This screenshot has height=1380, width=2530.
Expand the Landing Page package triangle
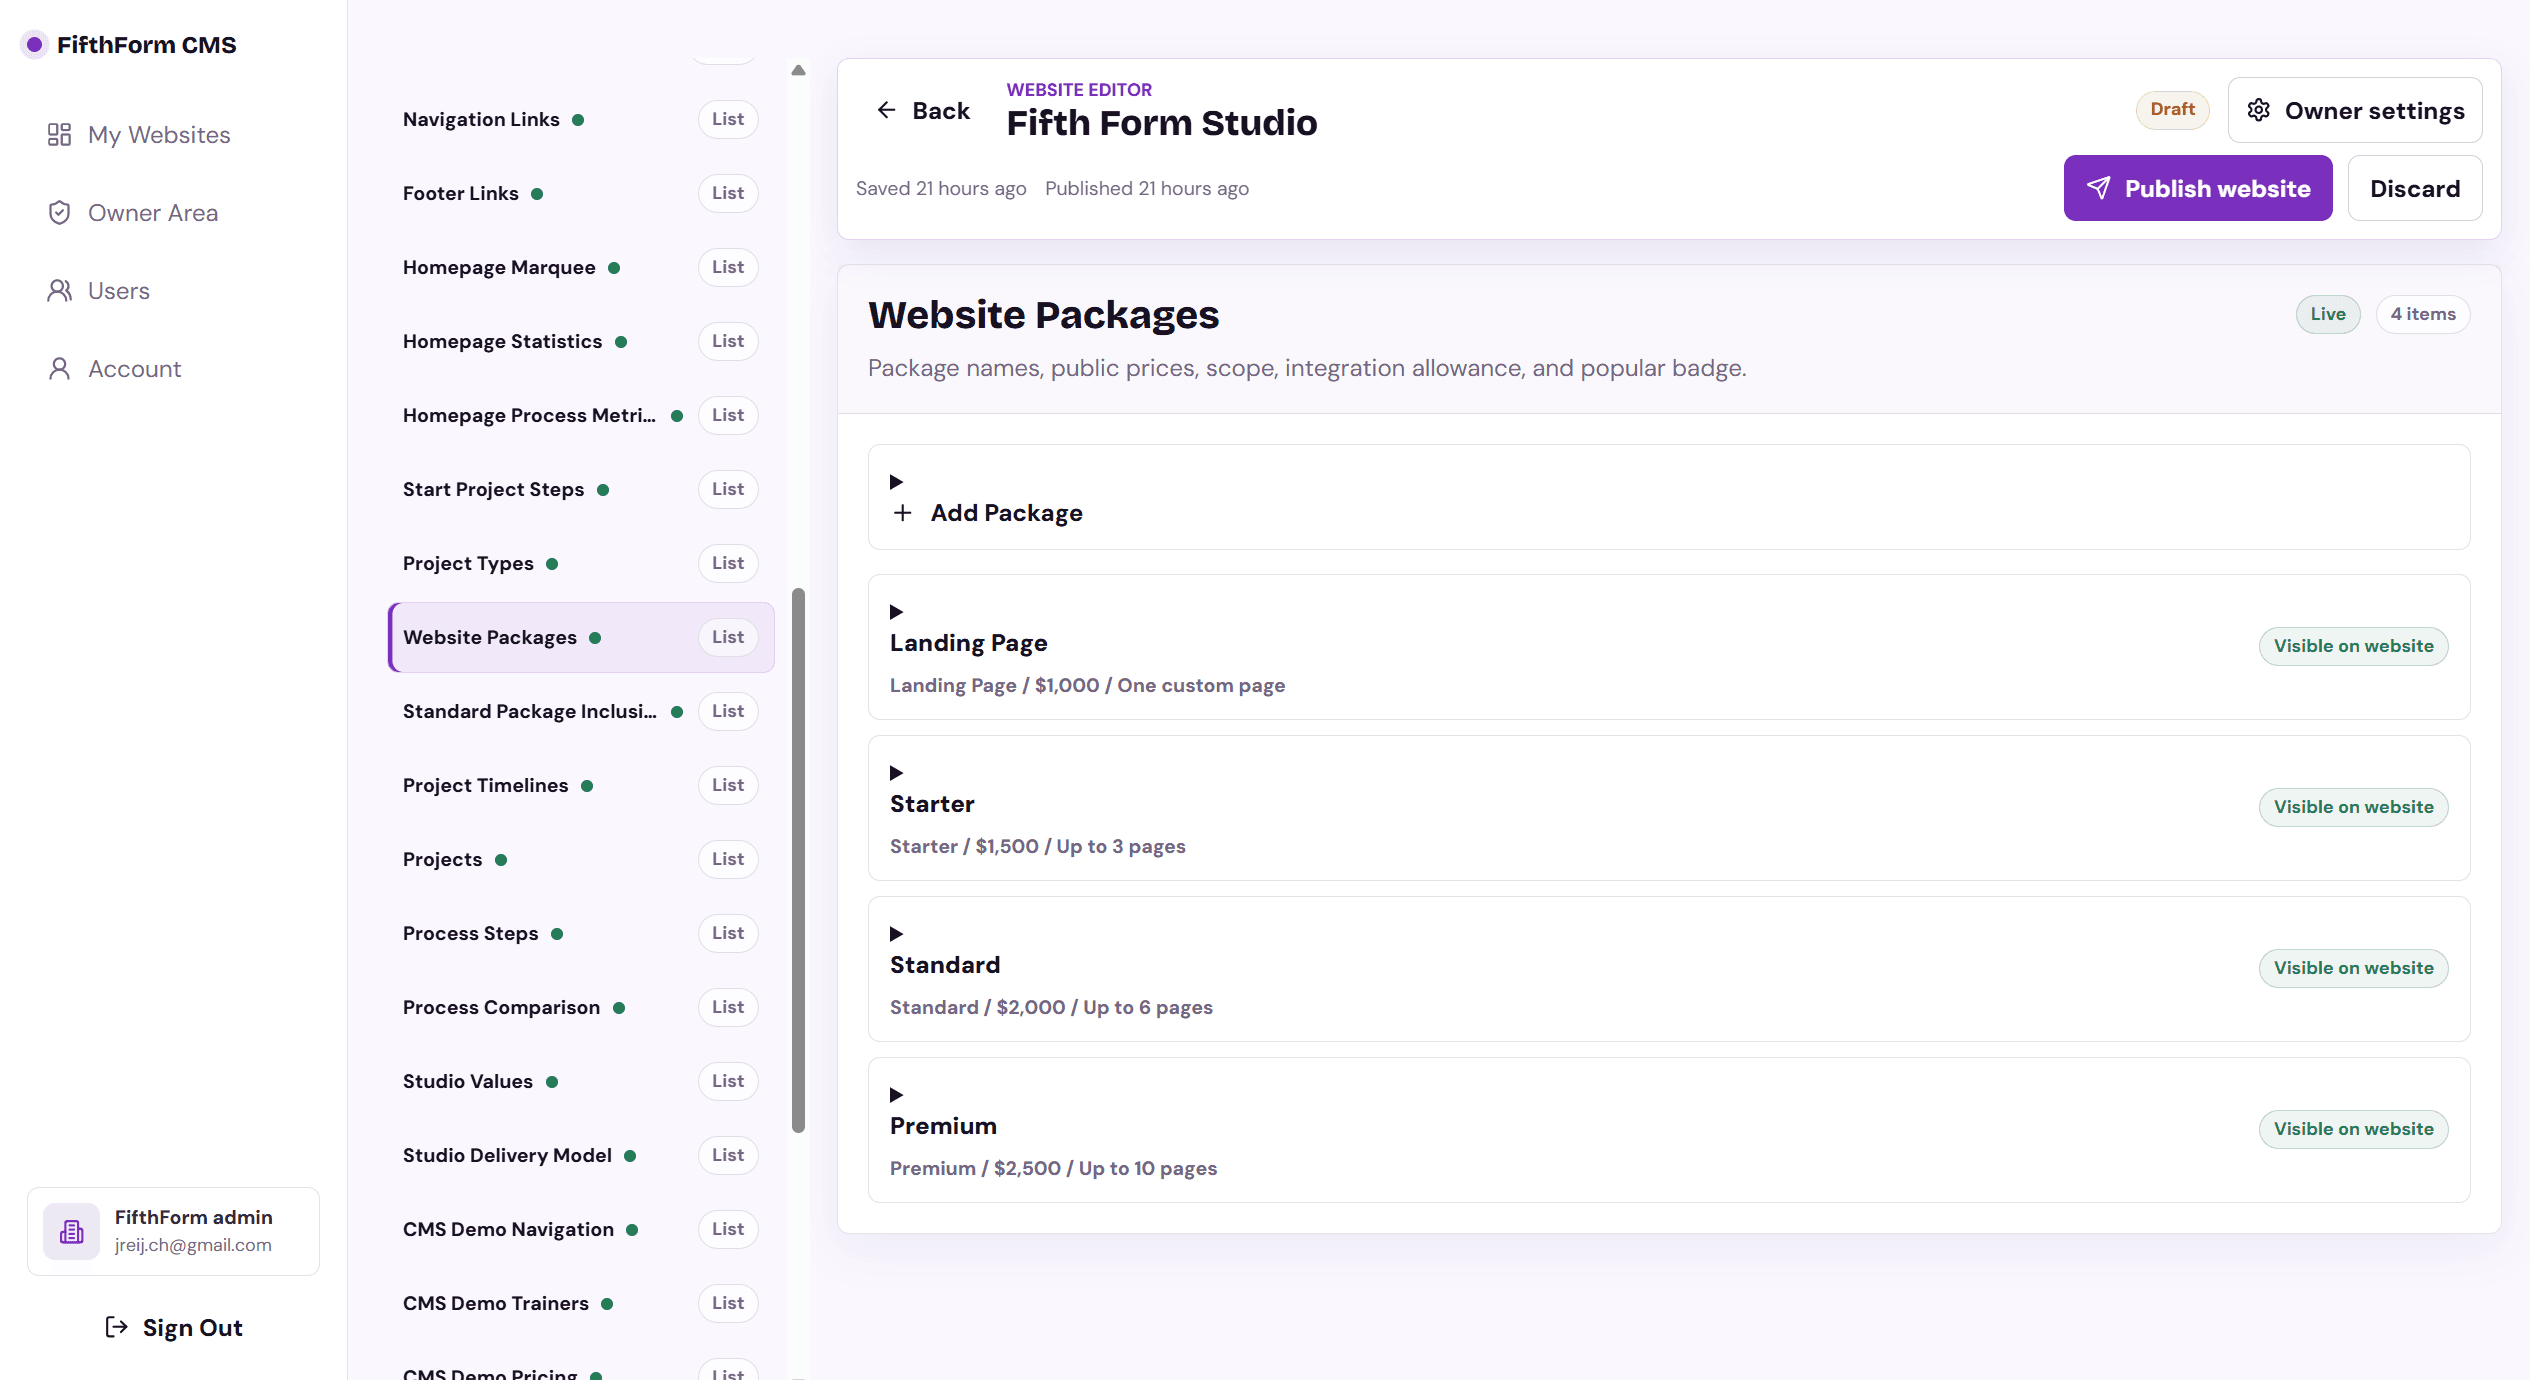coord(896,612)
